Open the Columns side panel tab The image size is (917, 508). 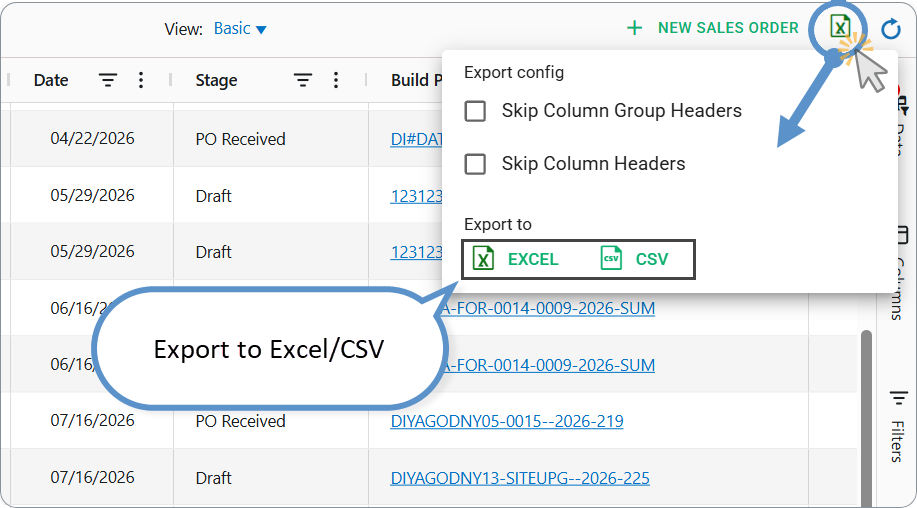[898, 275]
